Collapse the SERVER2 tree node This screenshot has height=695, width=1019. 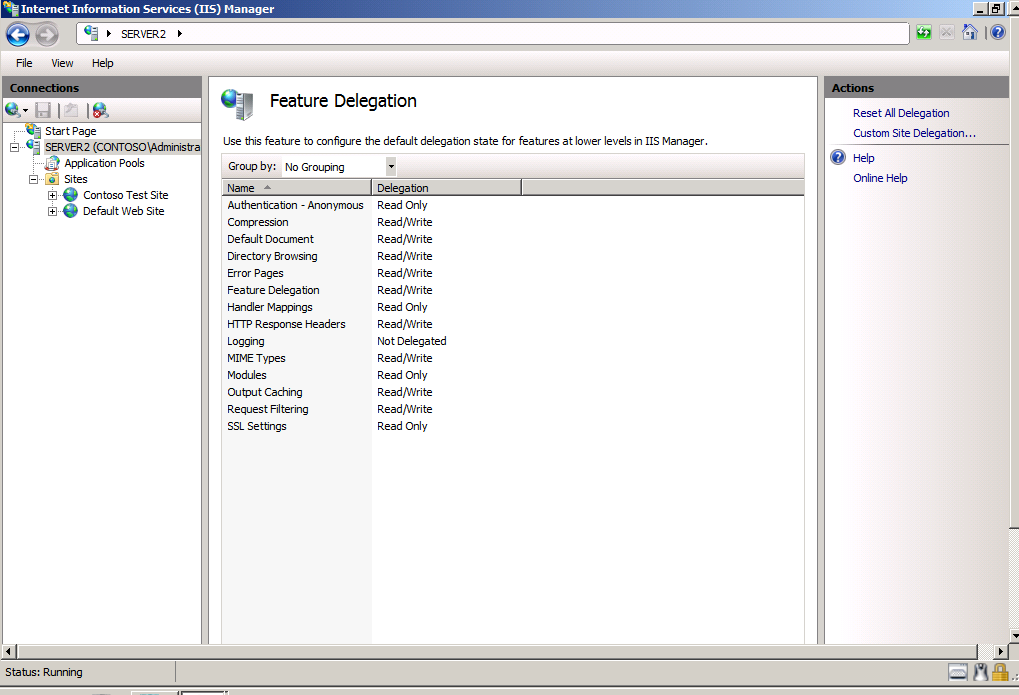14,148
